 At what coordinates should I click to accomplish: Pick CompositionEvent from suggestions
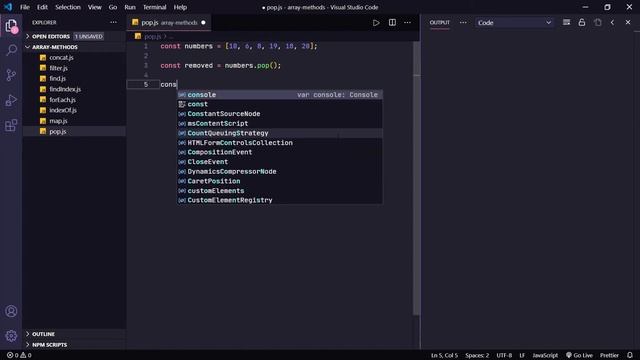click(x=280, y=152)
